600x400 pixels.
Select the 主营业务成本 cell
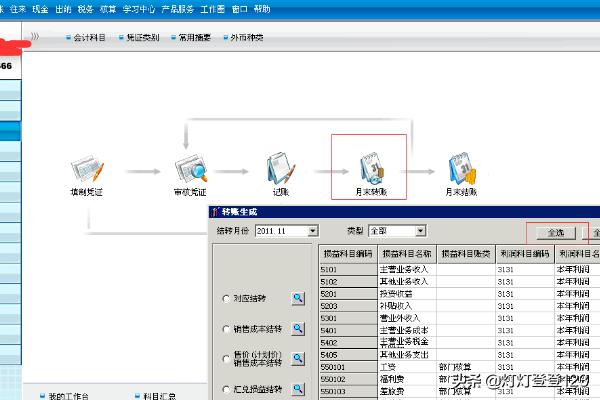tap(407, 330)
